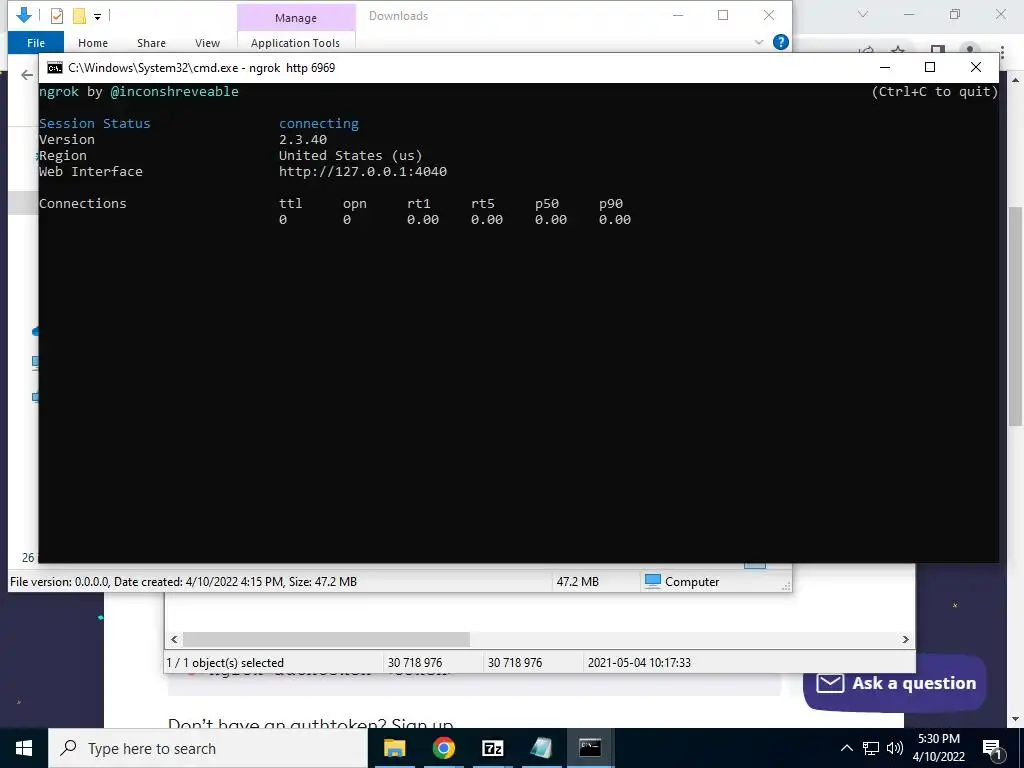Open the Ask a question button
Screen dimensions: 1024x768
tap(894, 683)
